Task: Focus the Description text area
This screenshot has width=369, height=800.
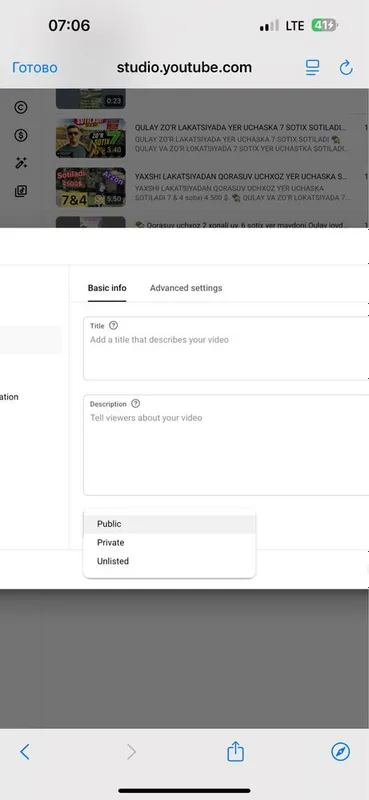Action: [x=226, y=445]
